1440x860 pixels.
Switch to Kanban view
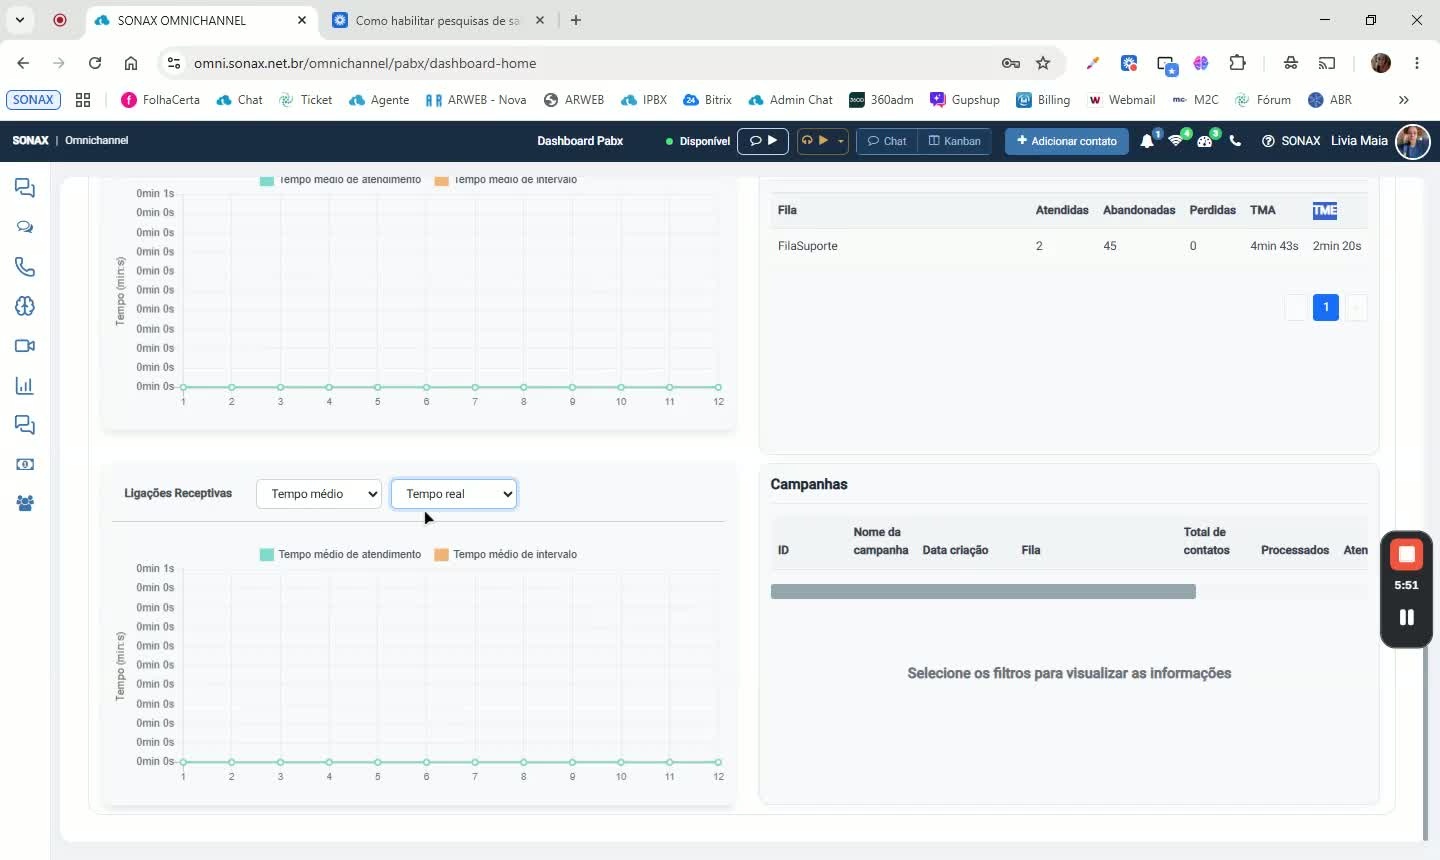coord(955,141)
